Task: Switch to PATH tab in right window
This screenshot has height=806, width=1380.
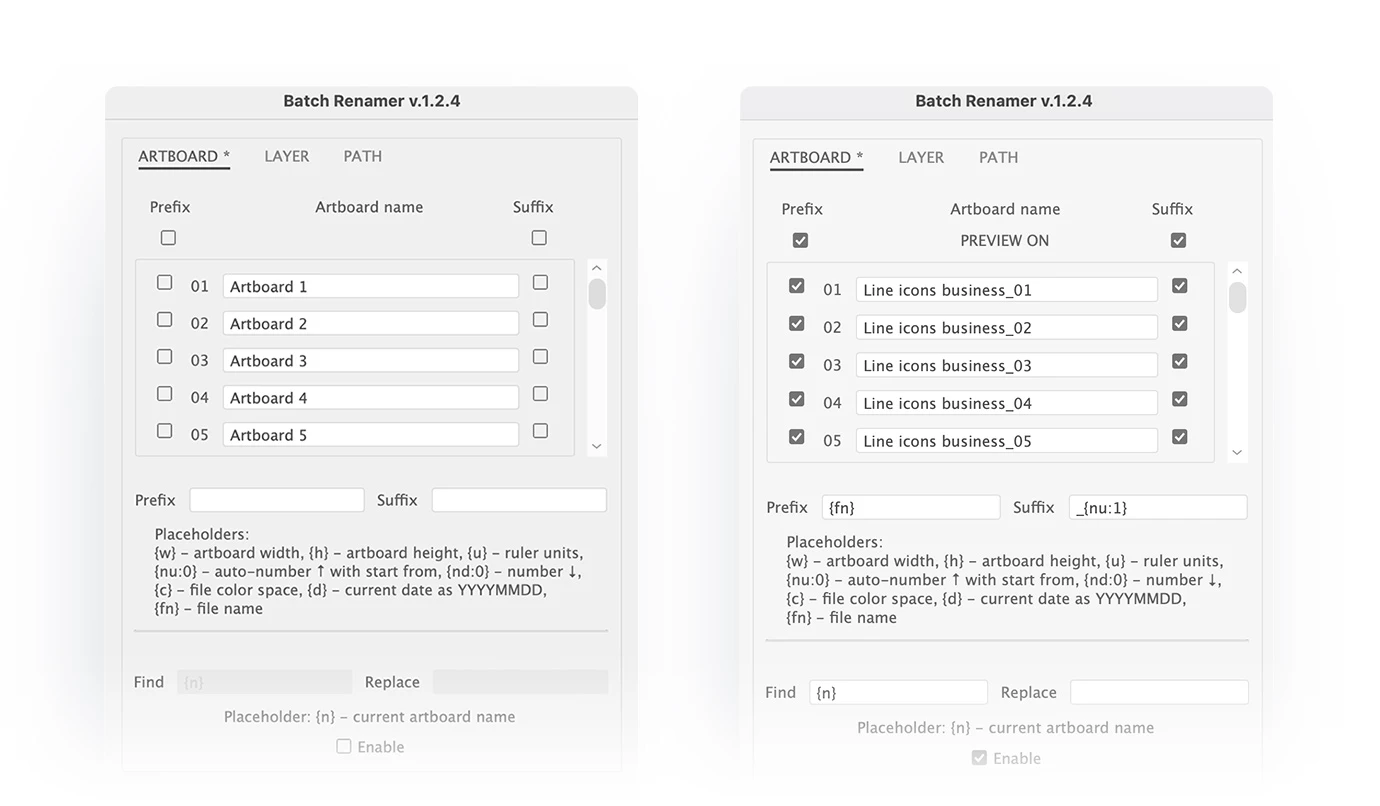Action: [998, 157]
